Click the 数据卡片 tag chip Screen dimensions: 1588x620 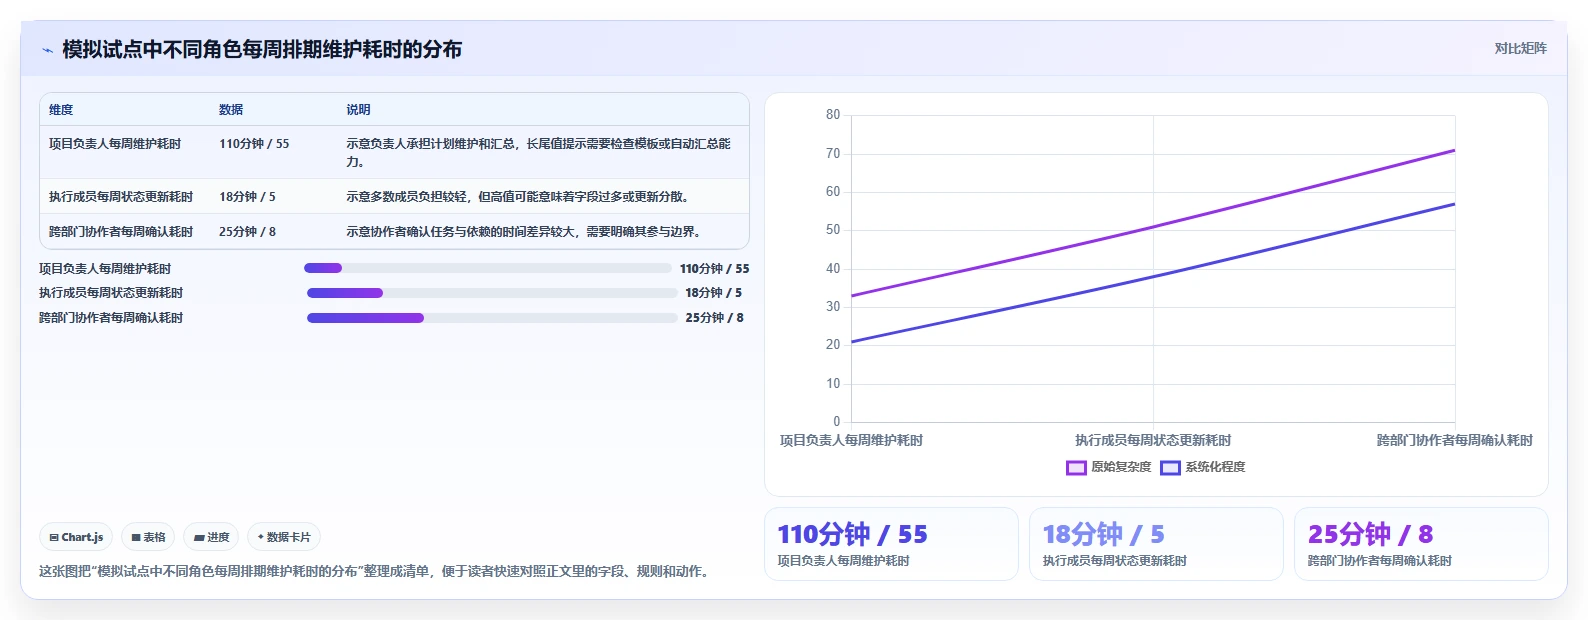click(x=284, y=537)
